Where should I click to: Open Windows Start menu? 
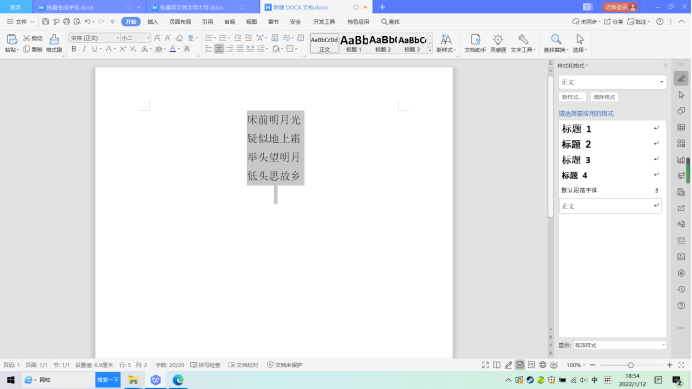(11, 380)
